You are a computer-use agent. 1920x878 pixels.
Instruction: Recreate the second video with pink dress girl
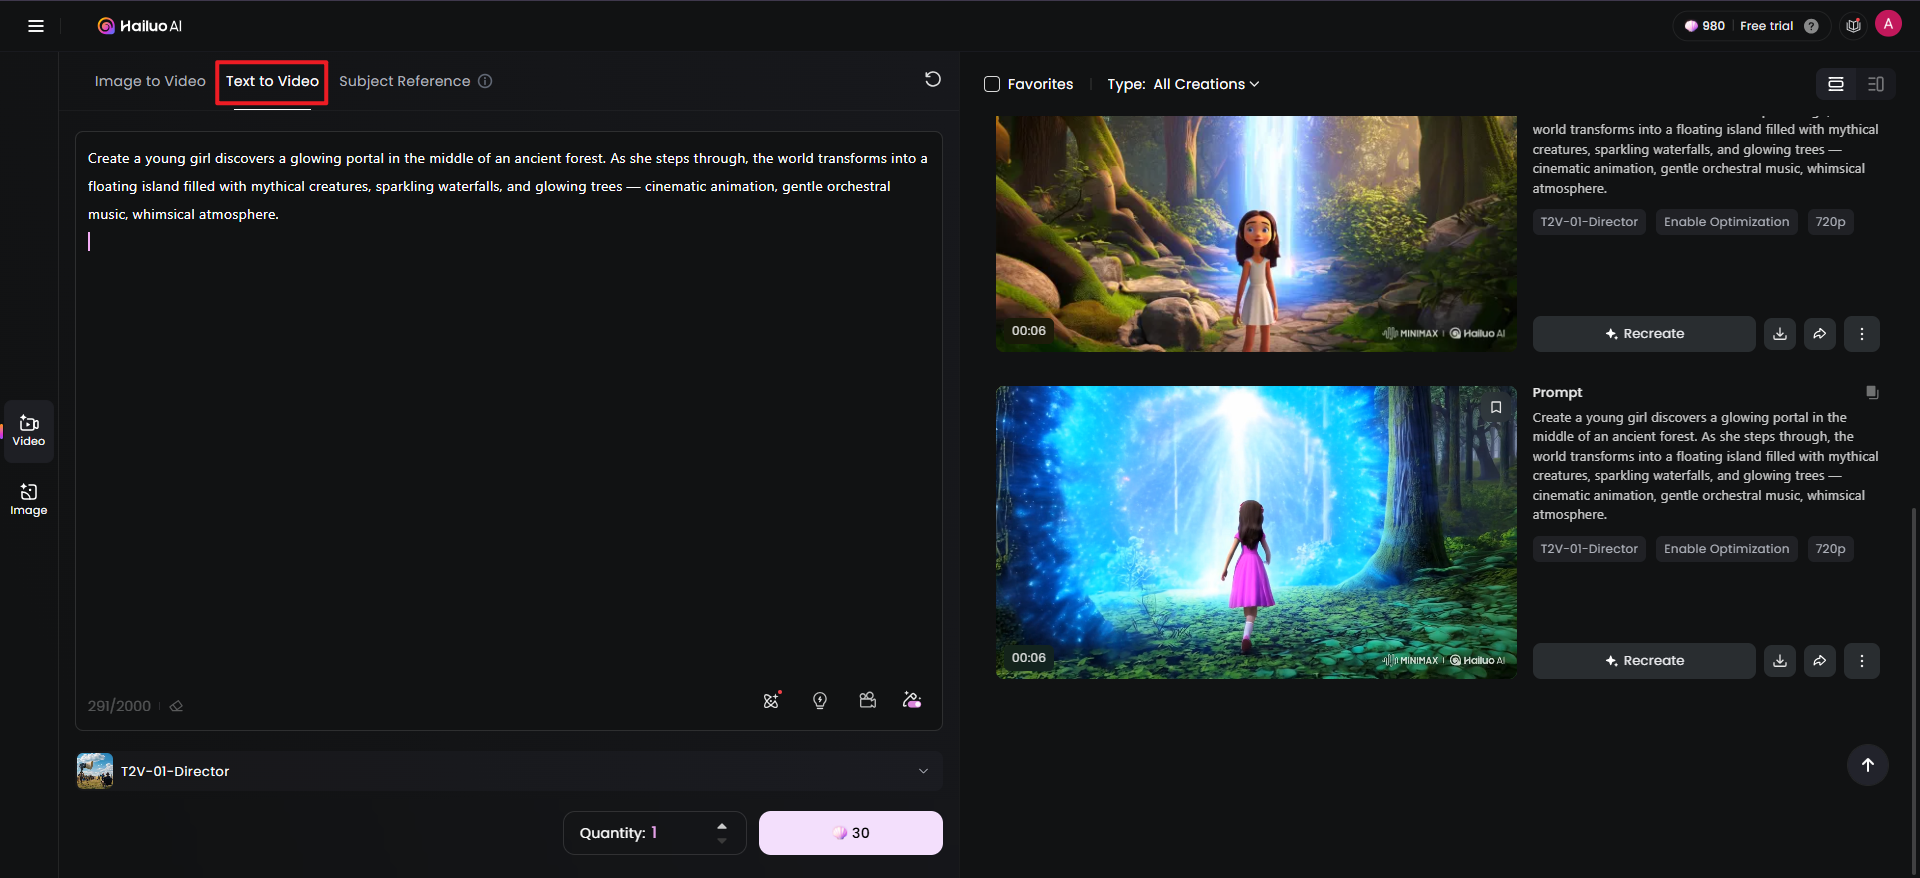[1644, 661]
